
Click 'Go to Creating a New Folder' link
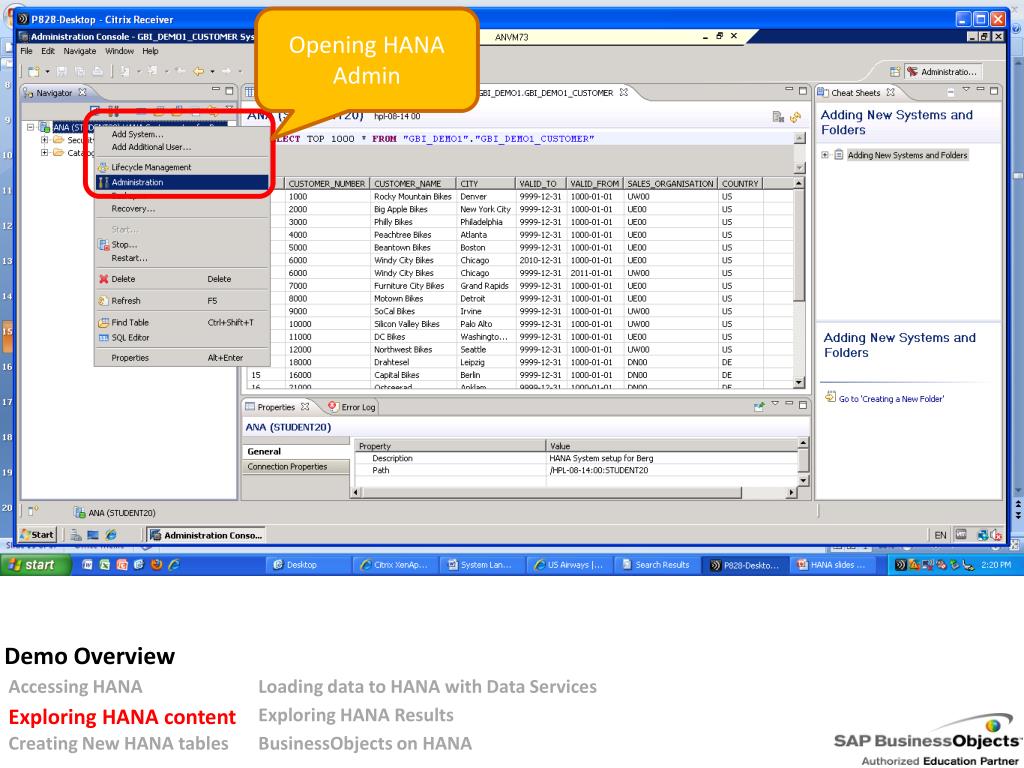click(x=891, y=399)
